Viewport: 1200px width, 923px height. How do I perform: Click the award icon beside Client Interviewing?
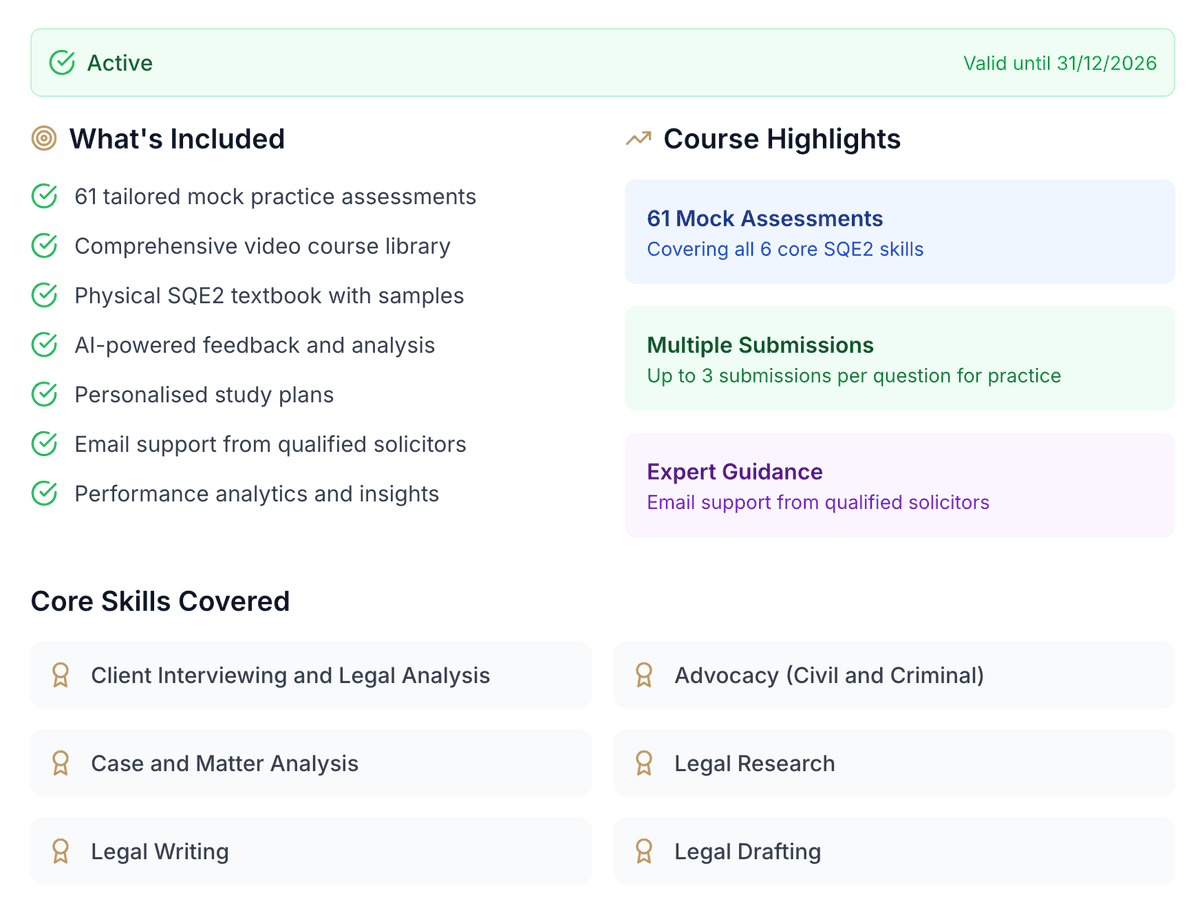pos(60,675)
